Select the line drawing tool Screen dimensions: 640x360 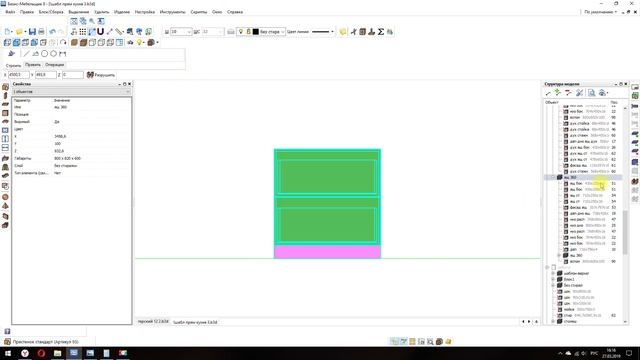27,53
